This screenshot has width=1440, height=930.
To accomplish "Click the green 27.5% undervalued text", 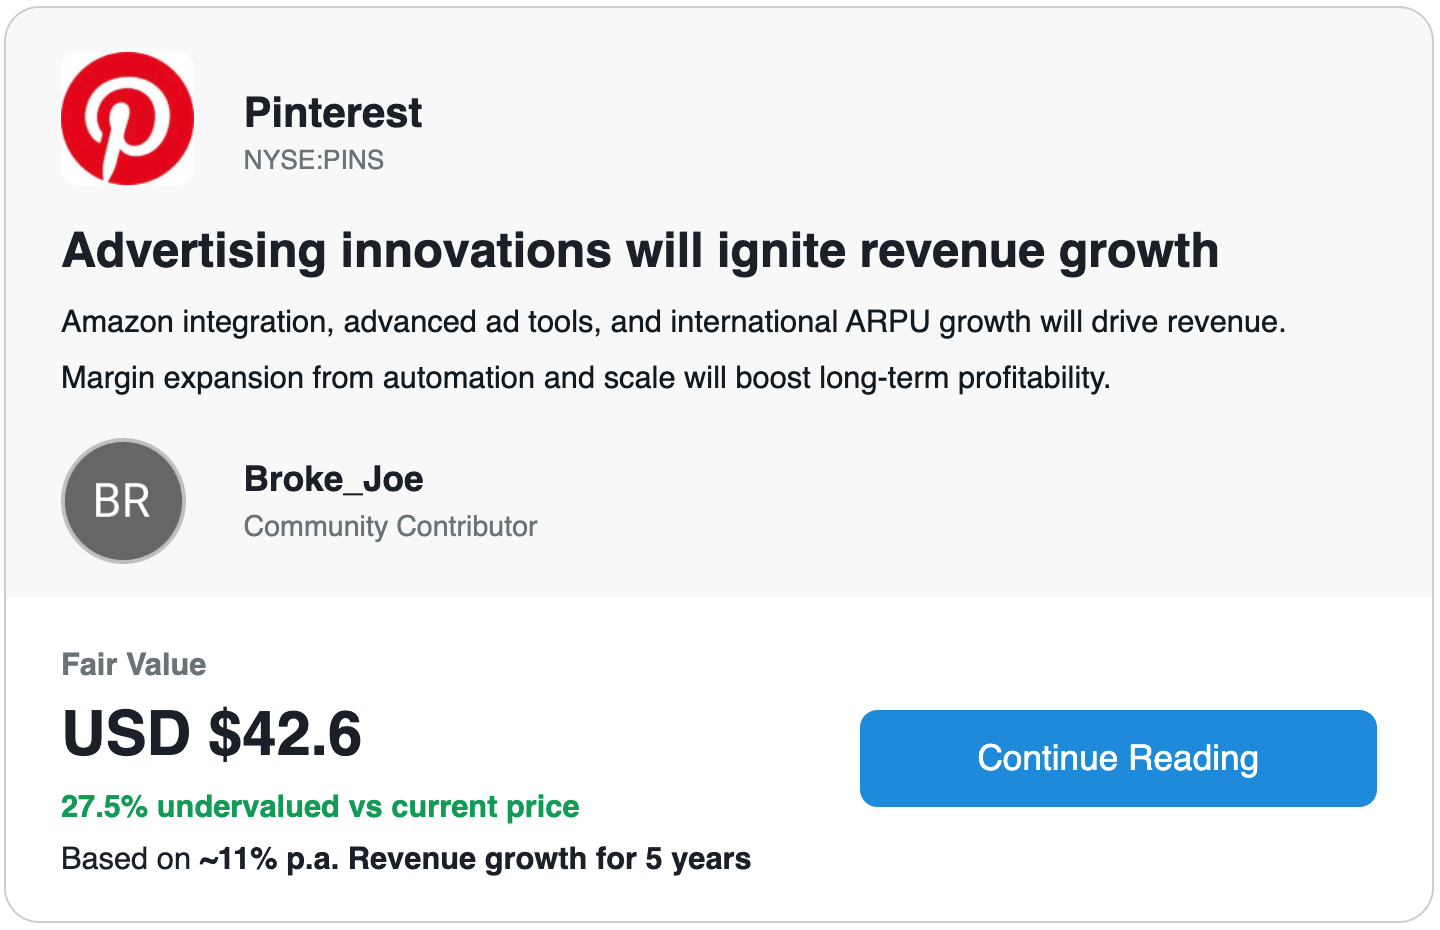I will [320, 806].
